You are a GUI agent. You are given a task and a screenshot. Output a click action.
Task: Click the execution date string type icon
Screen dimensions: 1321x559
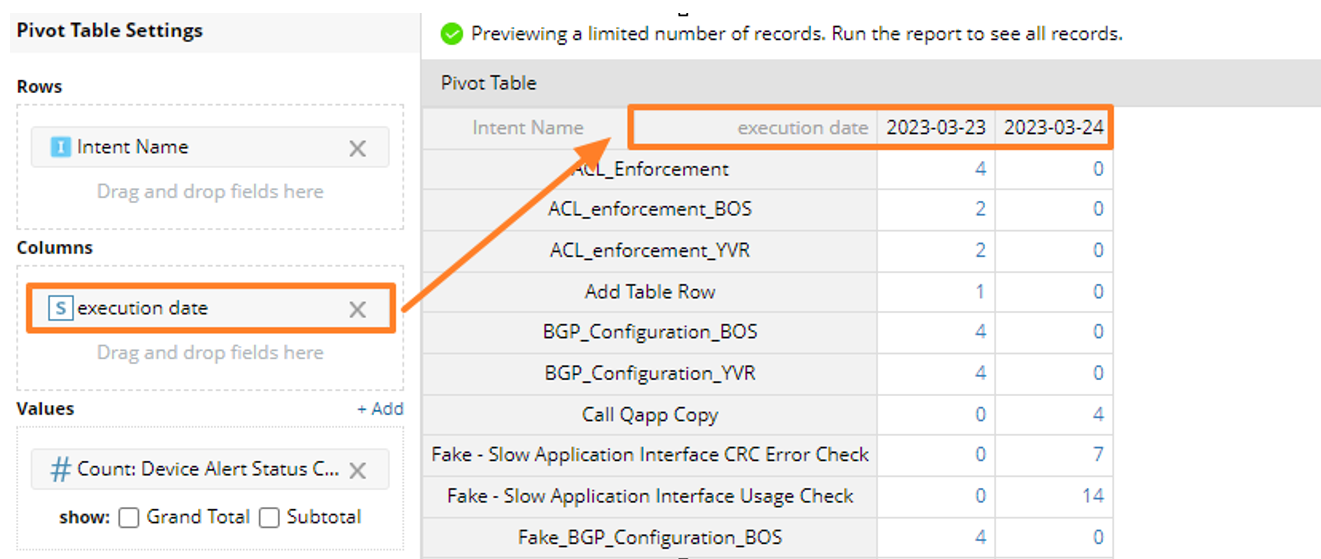tap(61, 308)
